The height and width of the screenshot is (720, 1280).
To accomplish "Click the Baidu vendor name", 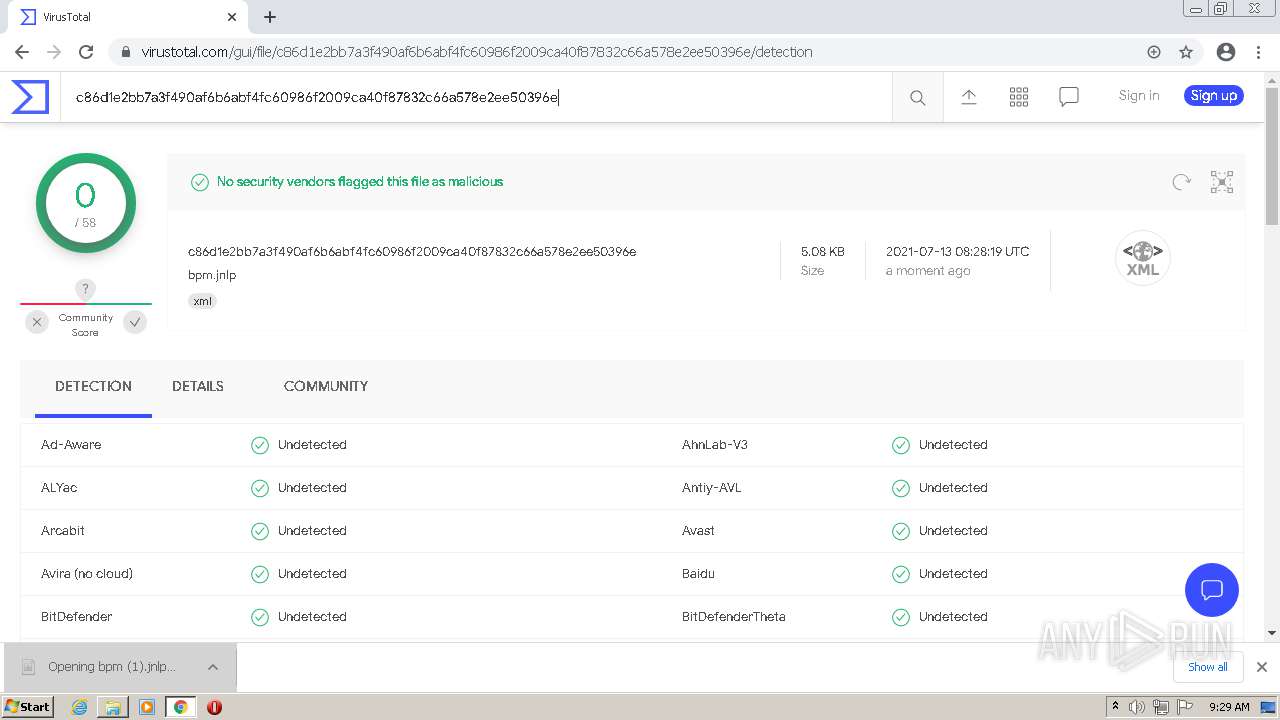I will [x=698, y=574].
